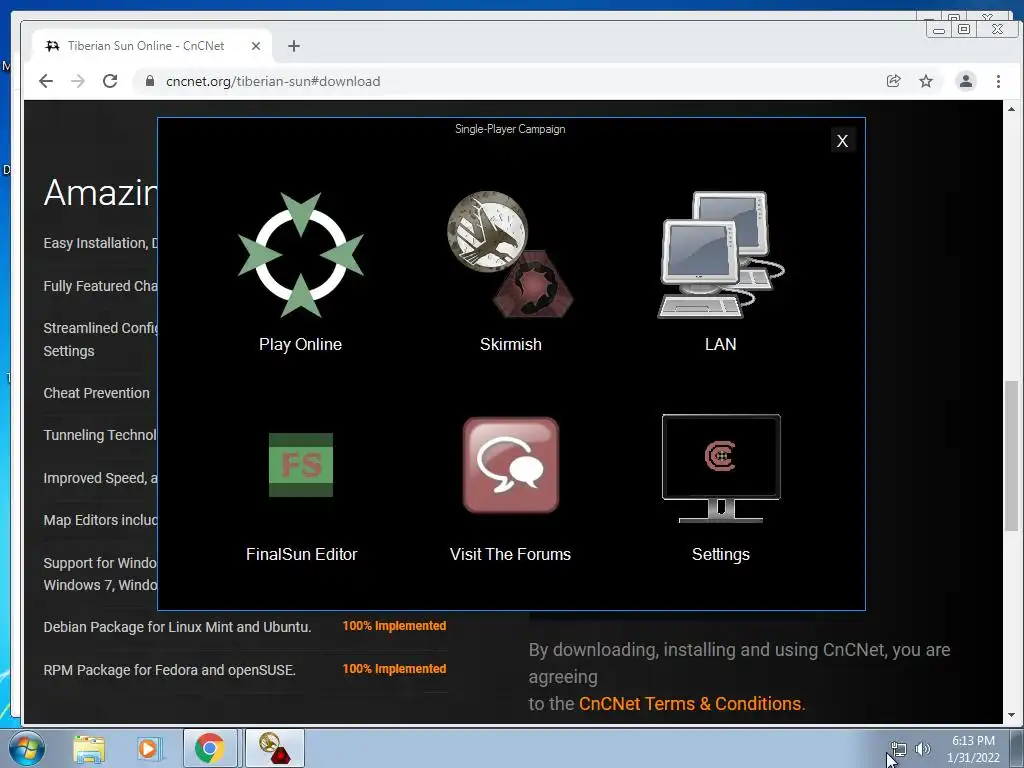This screenshot has height=768, width=1024.
Task: Click the Single-Player Campaign label
Action: pyautogui.click(x=510, y=129)
